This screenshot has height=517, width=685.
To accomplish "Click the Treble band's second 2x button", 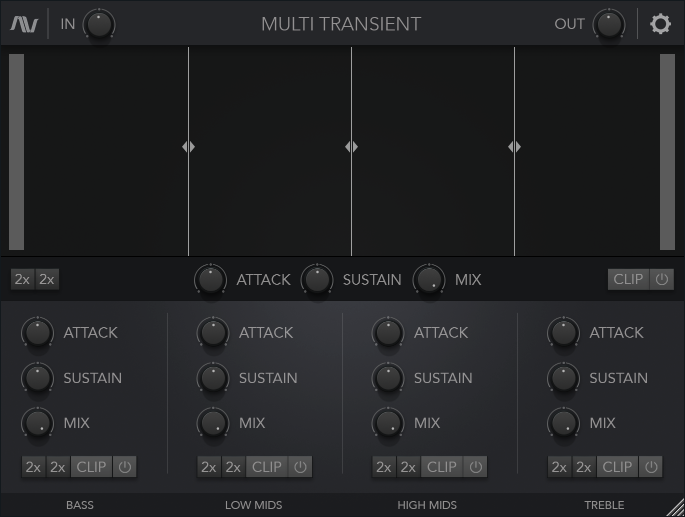I will pos(584,467).
